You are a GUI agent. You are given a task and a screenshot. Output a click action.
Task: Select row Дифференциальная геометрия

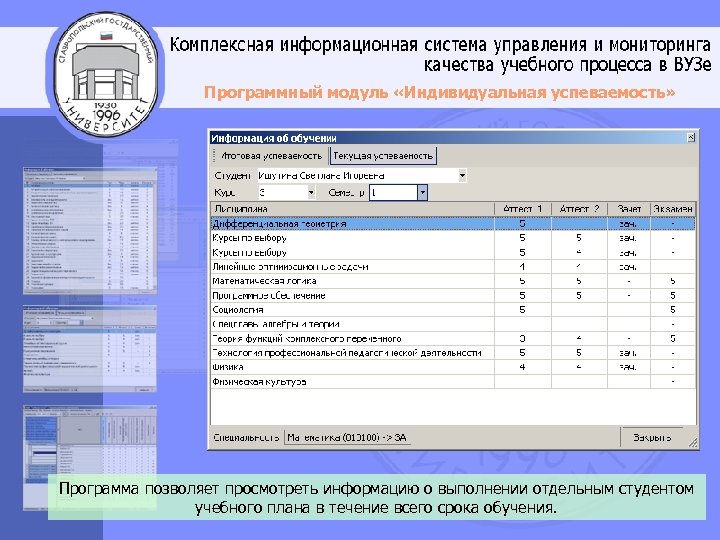tap(453, 224)
